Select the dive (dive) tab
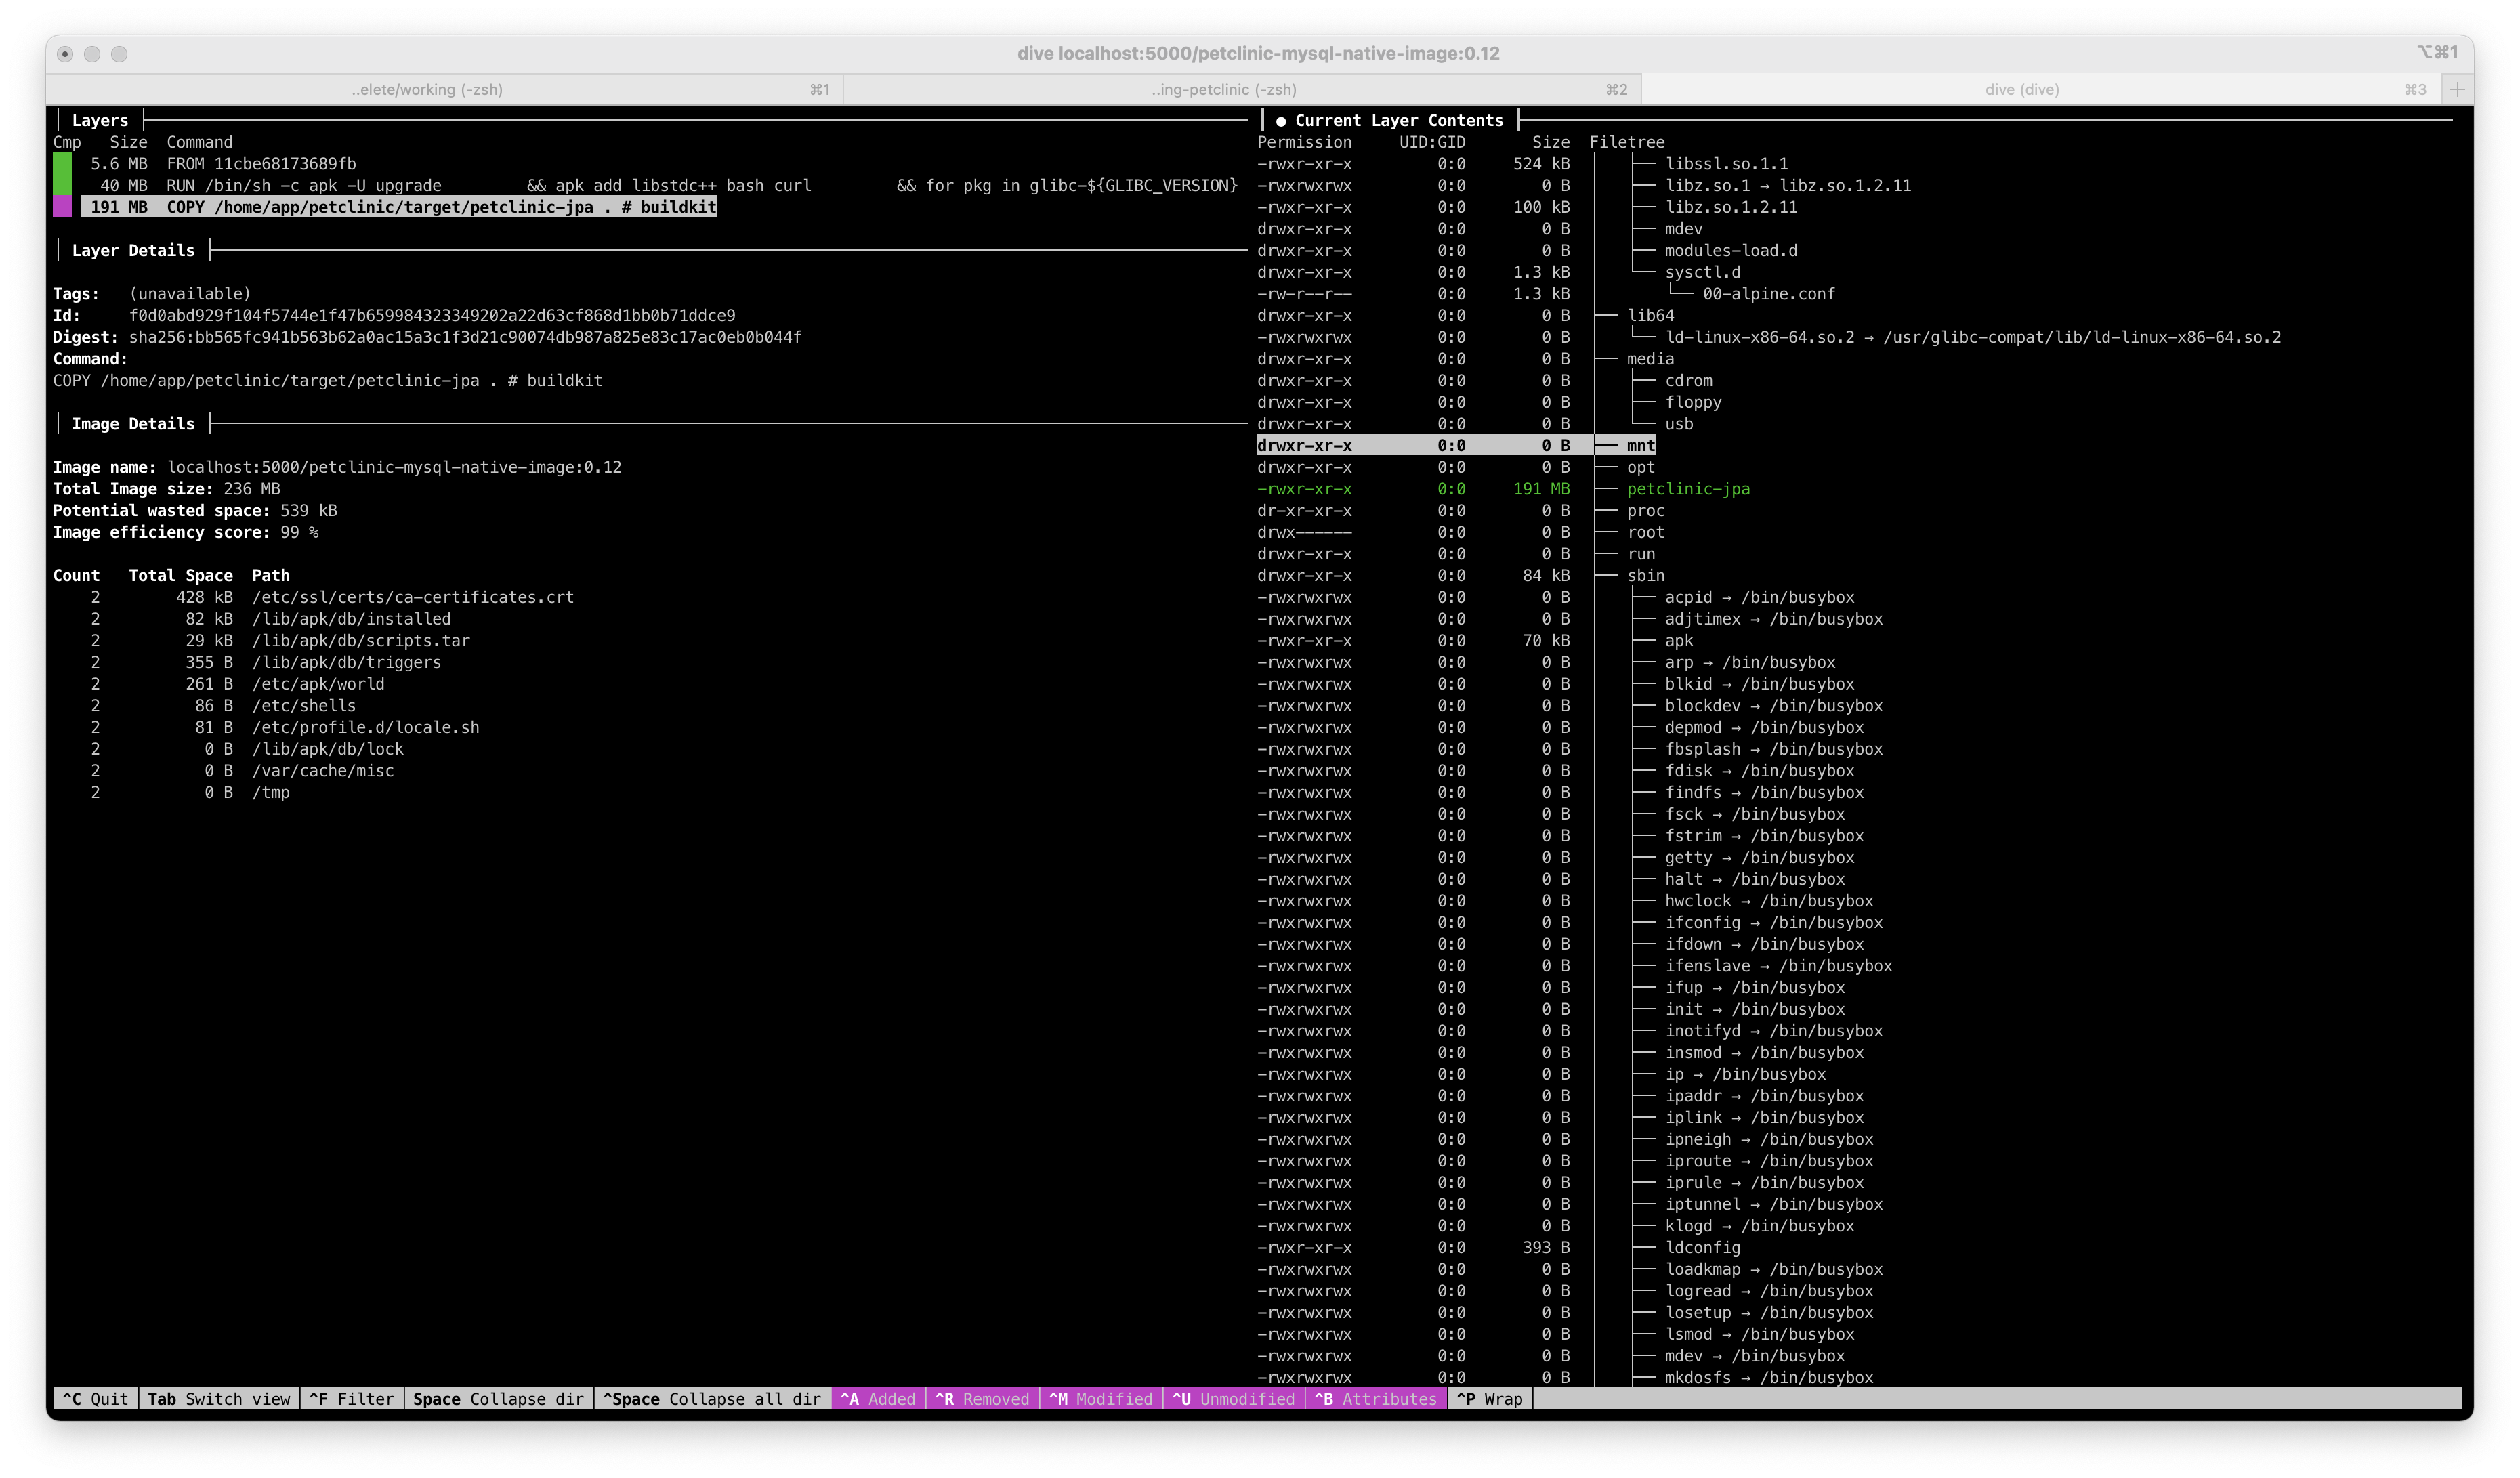Screen dimensions: 2520x1478 [2040, 89]
